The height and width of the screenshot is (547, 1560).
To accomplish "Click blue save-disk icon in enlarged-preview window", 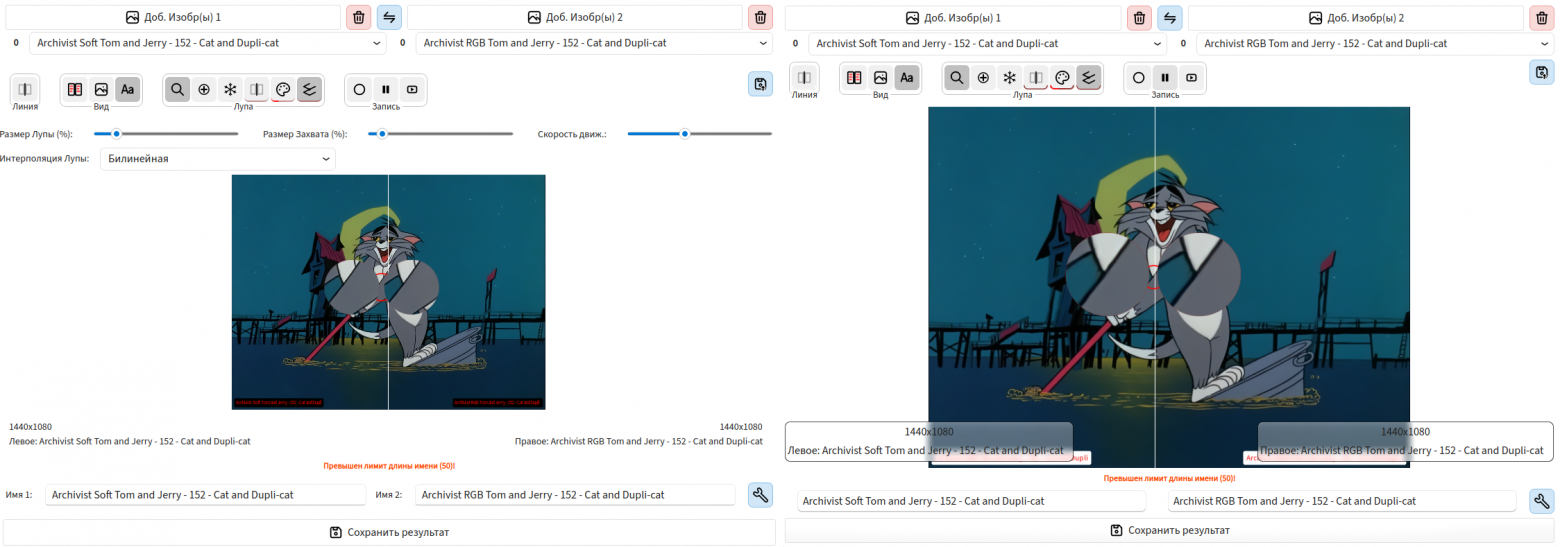I will [x=1542, y=72].
